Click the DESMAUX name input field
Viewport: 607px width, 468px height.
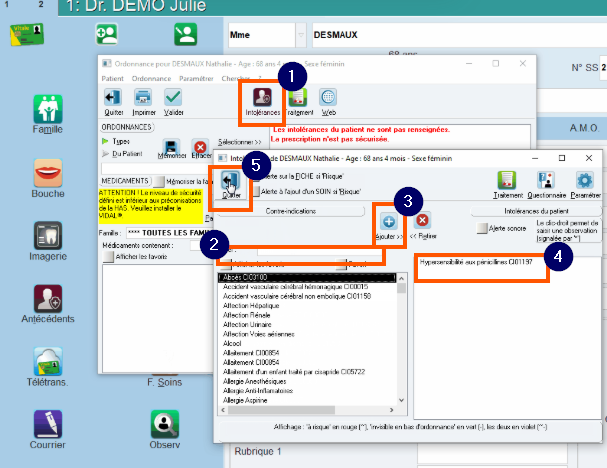coord(460,35)
